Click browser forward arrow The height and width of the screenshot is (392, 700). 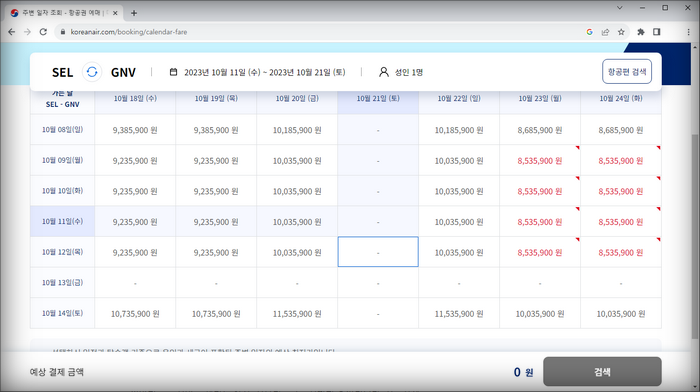tap(27, 32)
